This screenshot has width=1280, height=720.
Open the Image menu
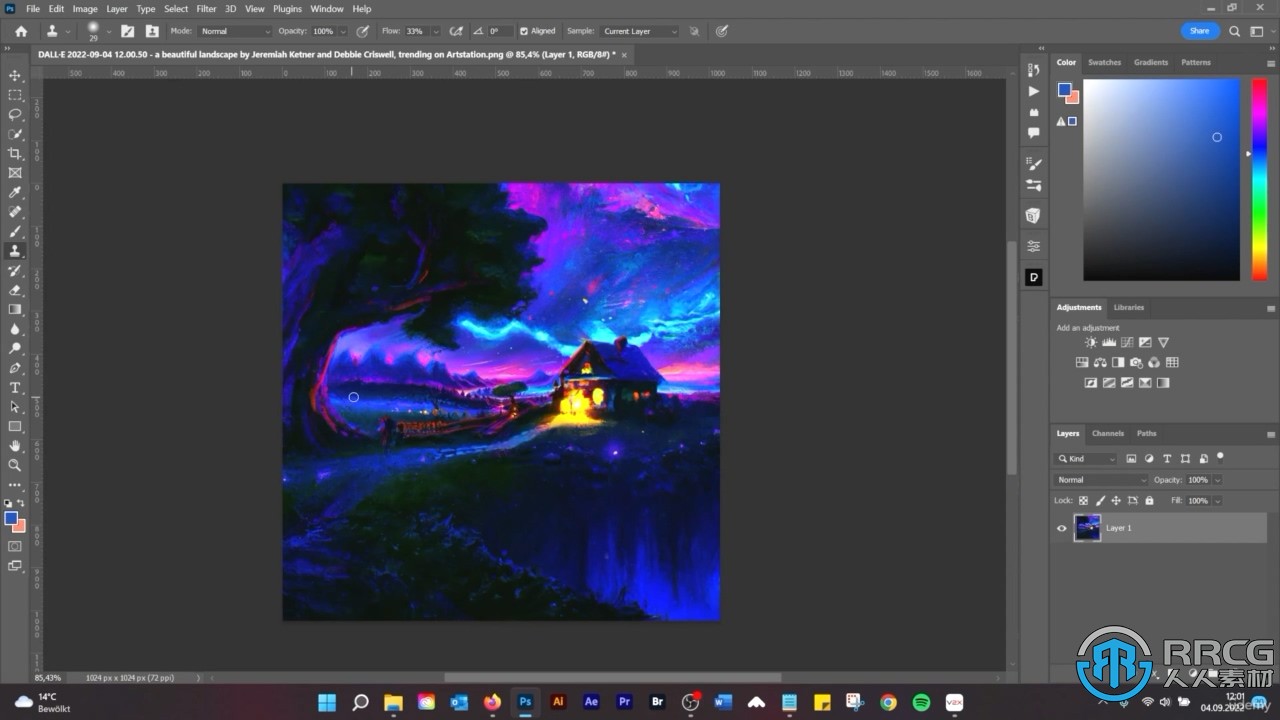point(85,9)
